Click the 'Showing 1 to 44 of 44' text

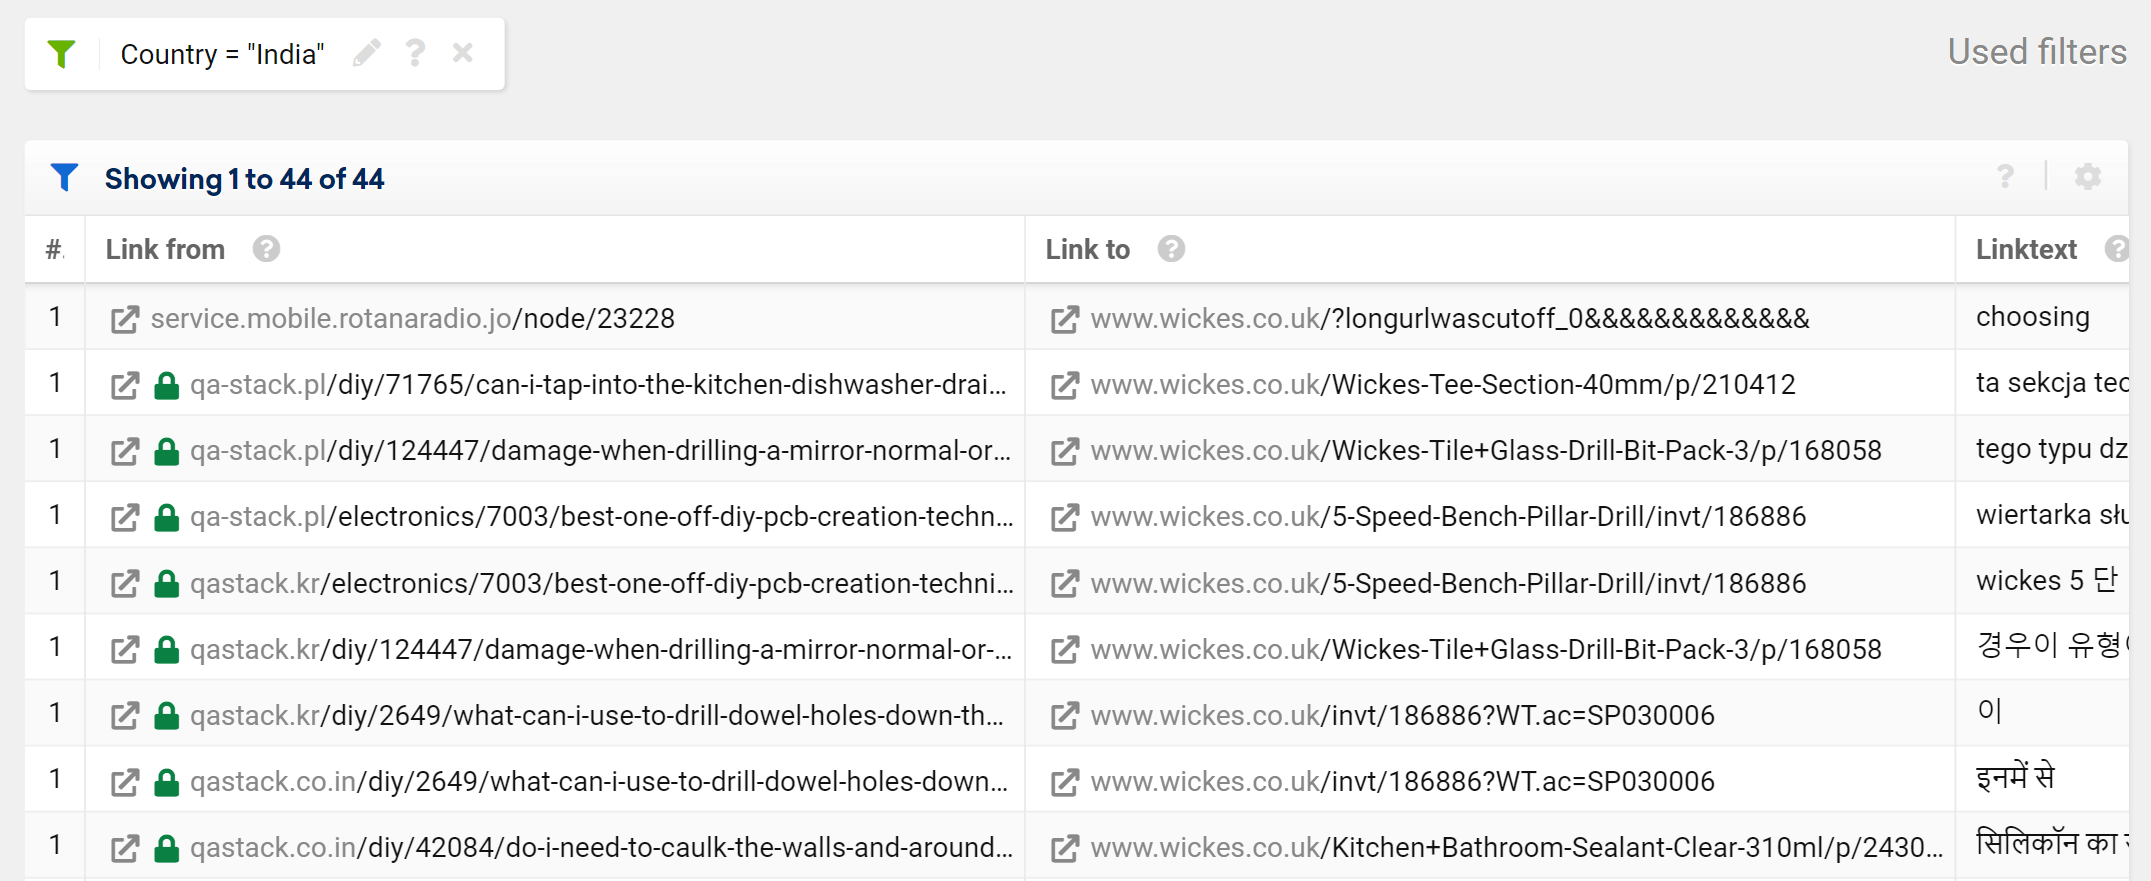[x=244, y=179]
